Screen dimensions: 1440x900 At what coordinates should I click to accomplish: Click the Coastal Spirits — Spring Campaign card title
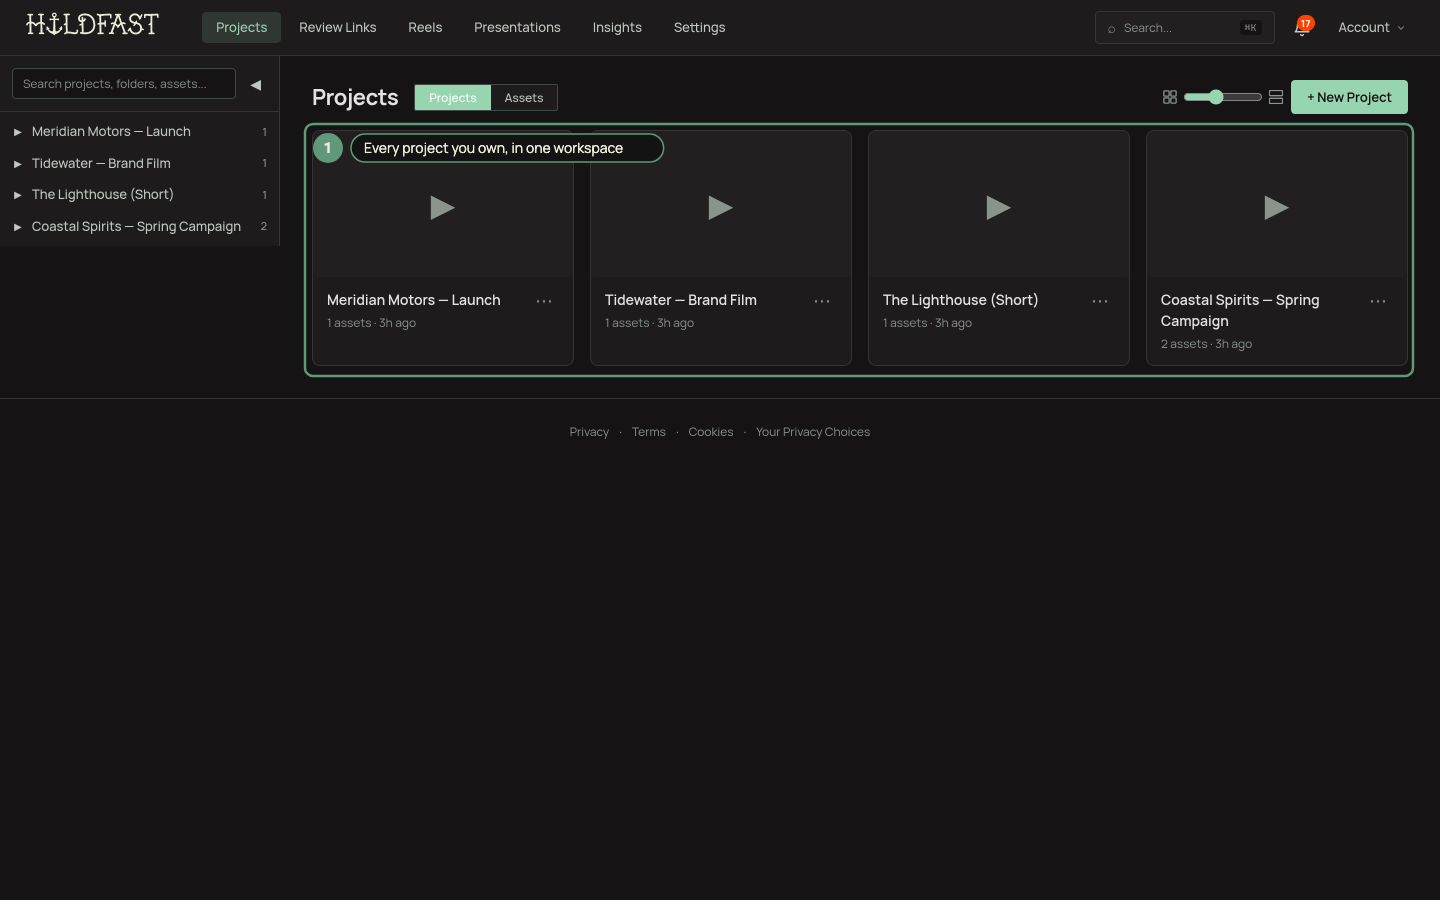[x=1240, y=310]
